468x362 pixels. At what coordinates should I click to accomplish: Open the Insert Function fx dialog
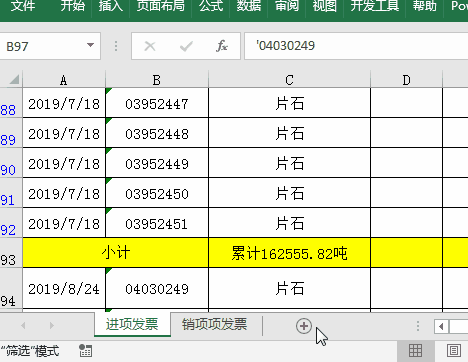[222, 46]
